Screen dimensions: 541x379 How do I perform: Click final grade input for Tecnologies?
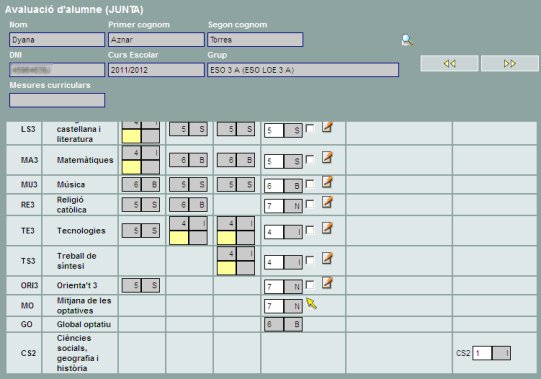[x=274, y=232]
